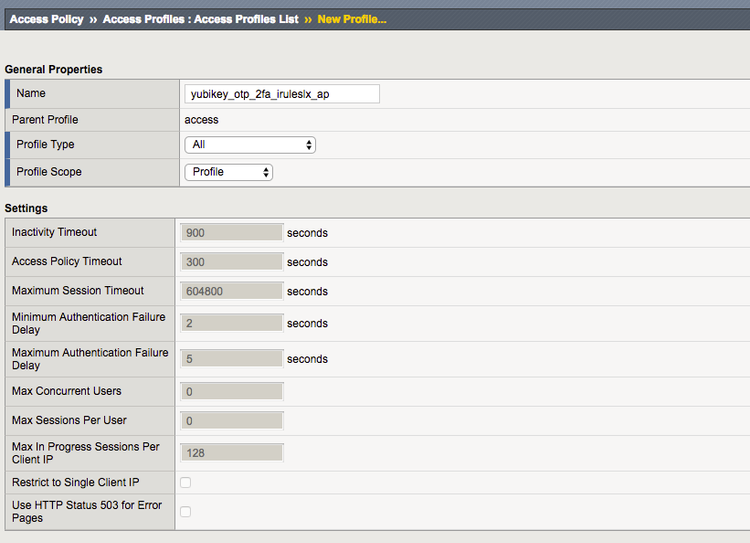Select the Max Concurrent Users field
This screenshot has height=543, width=750.
232,391
